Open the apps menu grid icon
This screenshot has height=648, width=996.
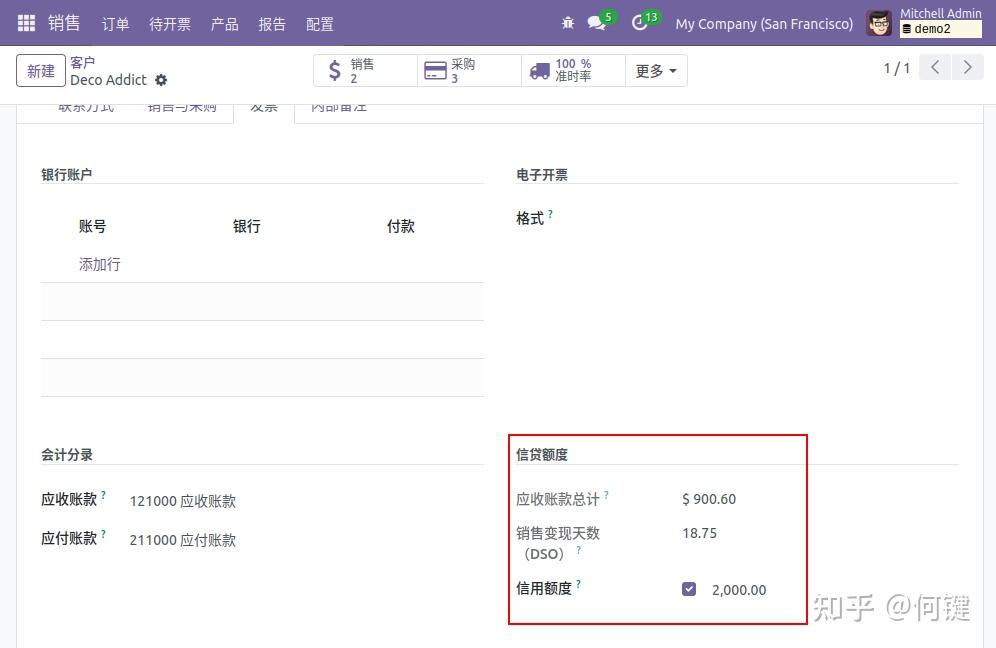[25, 24]
